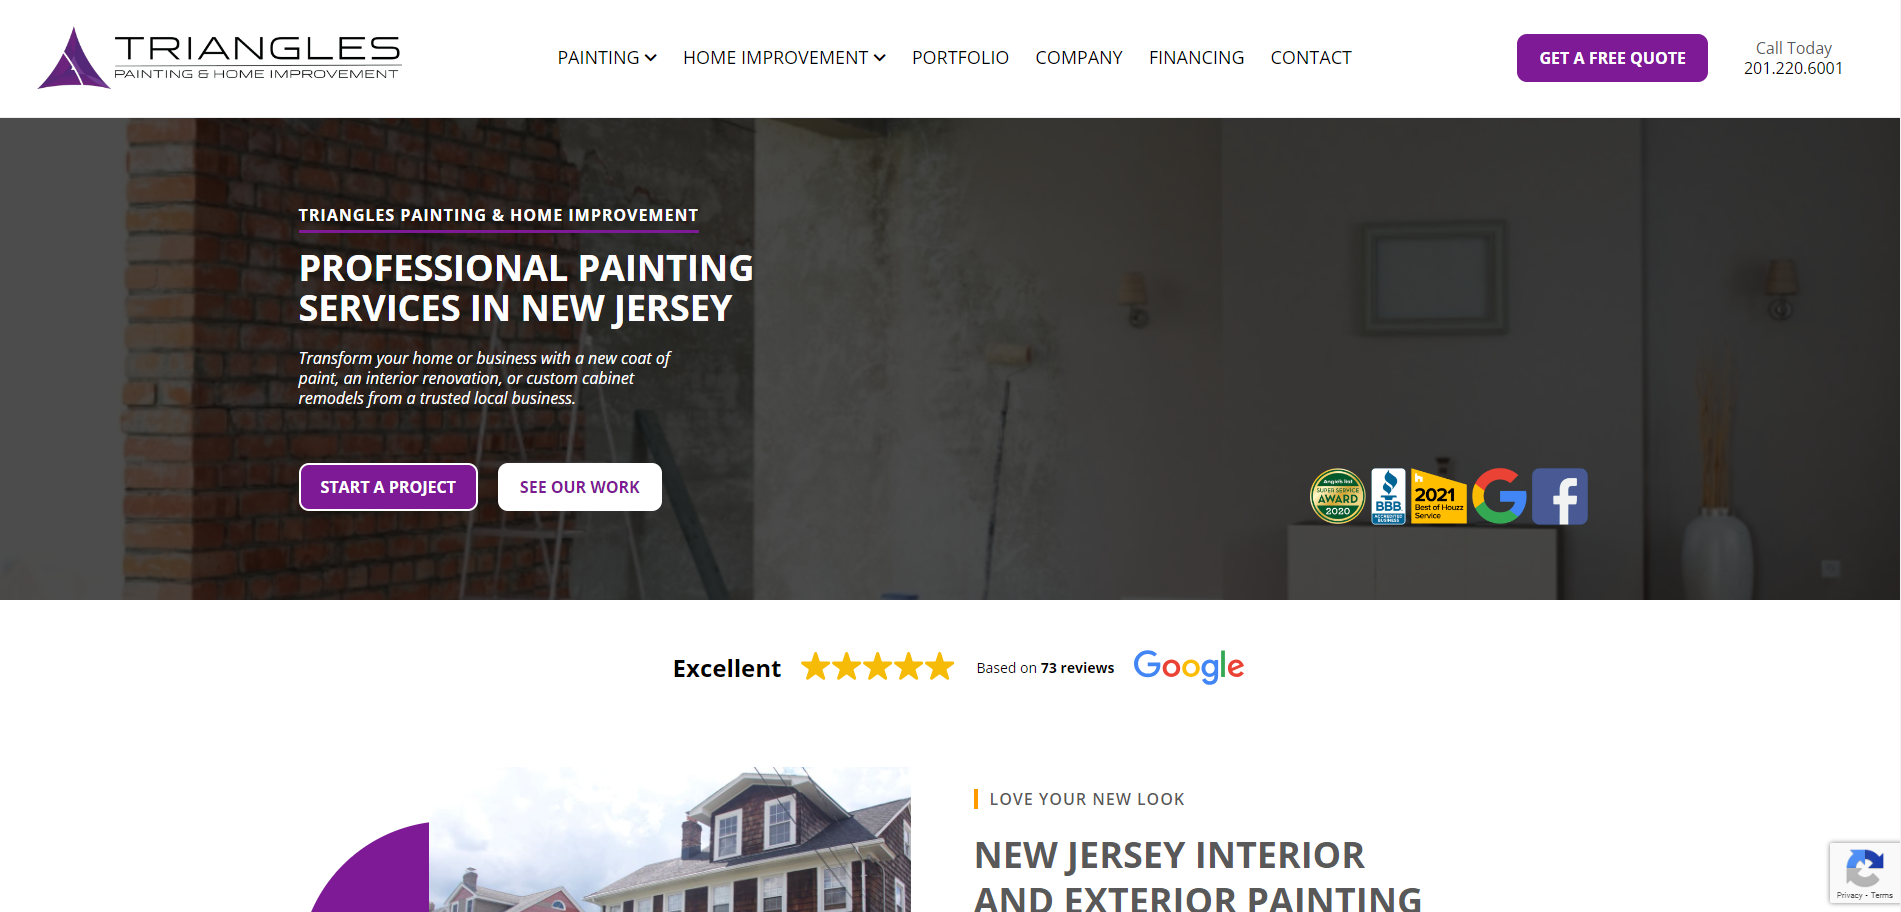Click the BBB Accredited Business badge
Viewport: 1901px width, 912px height.
(1388, 496)
